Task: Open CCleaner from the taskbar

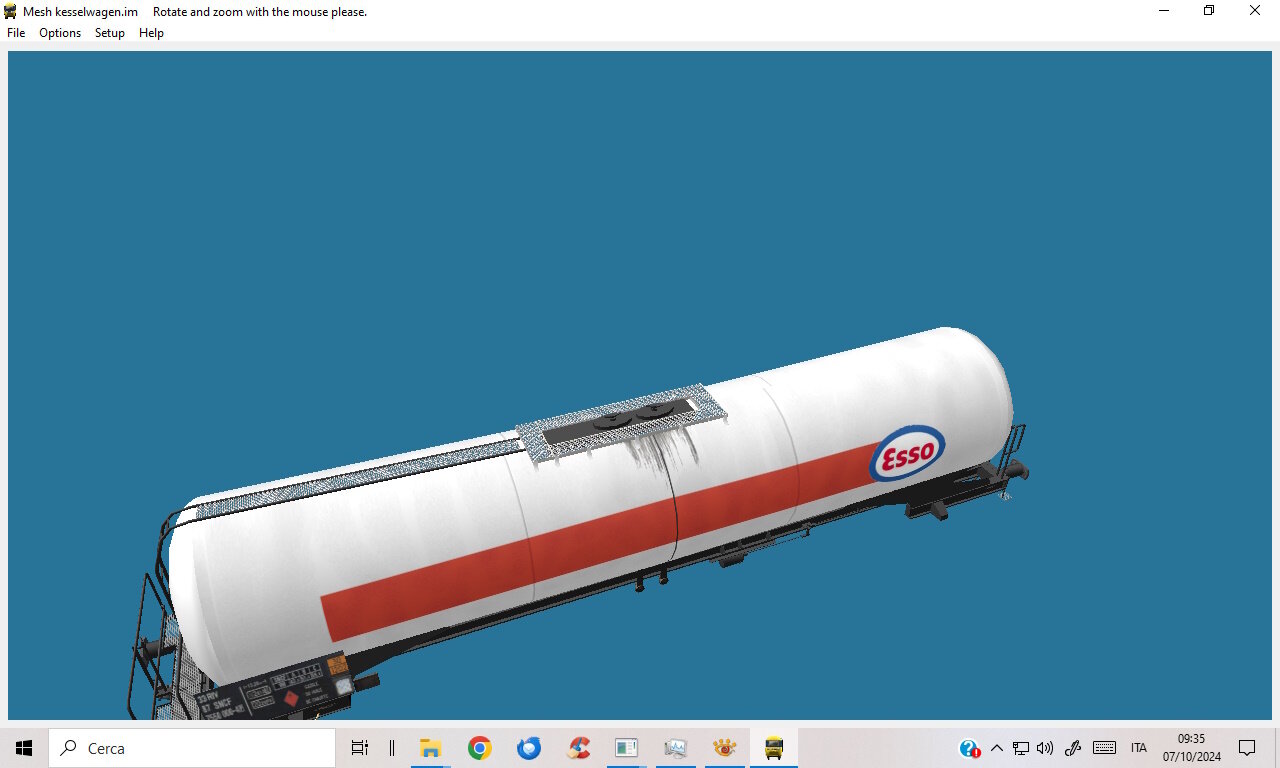Action: (x=578, y=748)
